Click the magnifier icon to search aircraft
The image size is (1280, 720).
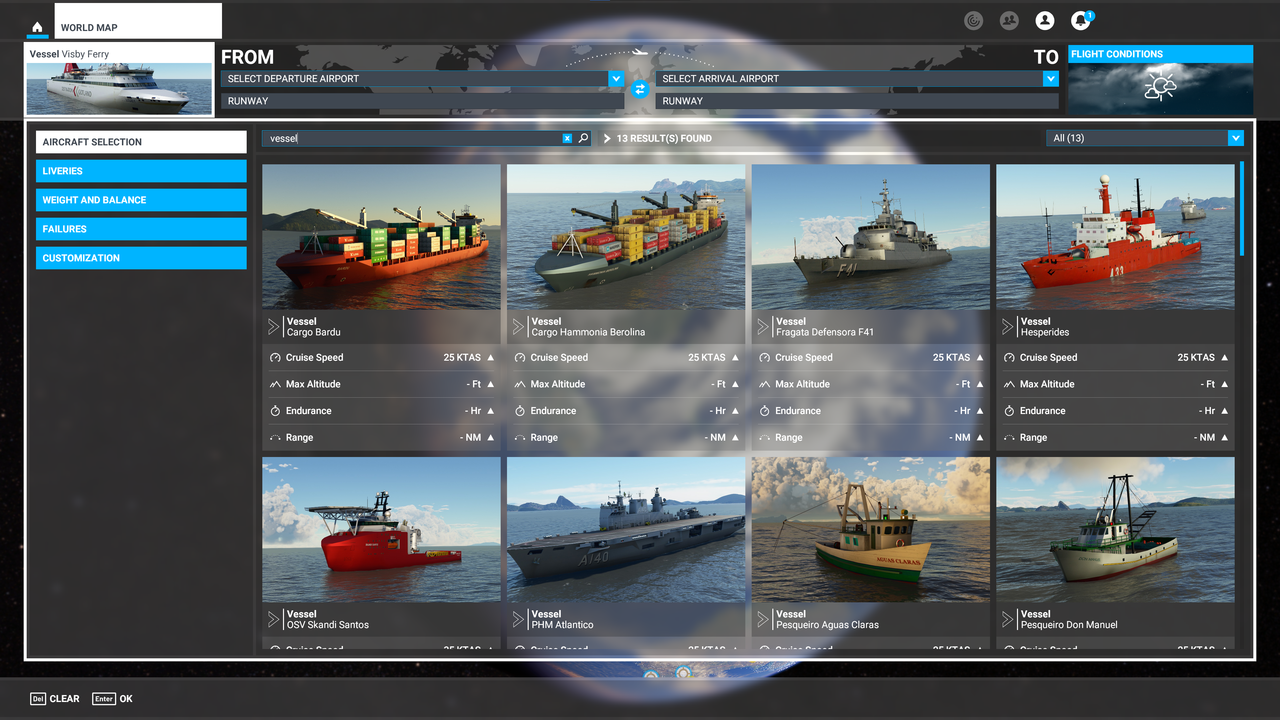(584, 137)
